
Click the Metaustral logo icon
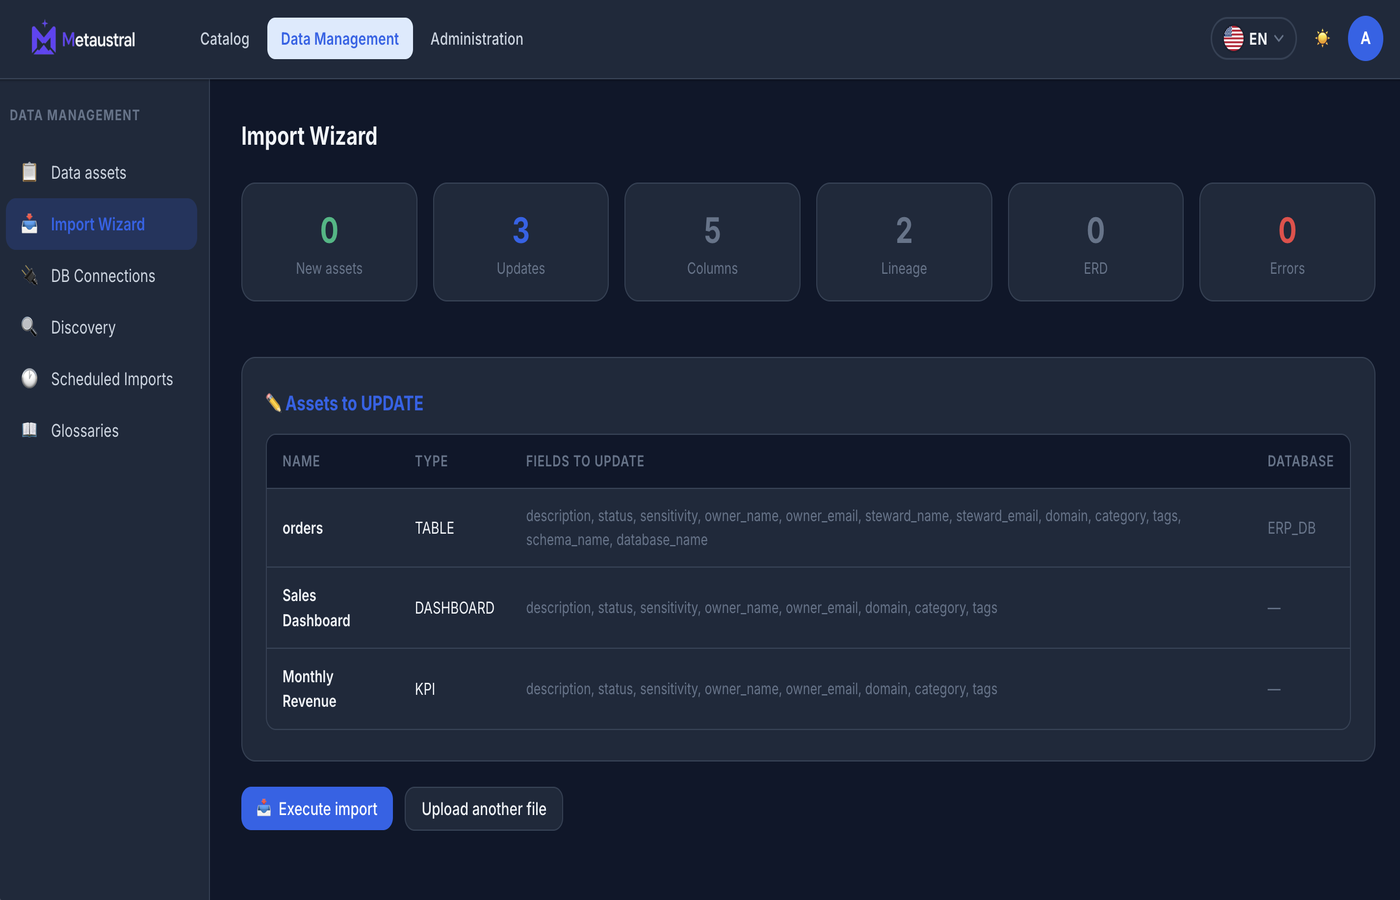click(43, 38)
